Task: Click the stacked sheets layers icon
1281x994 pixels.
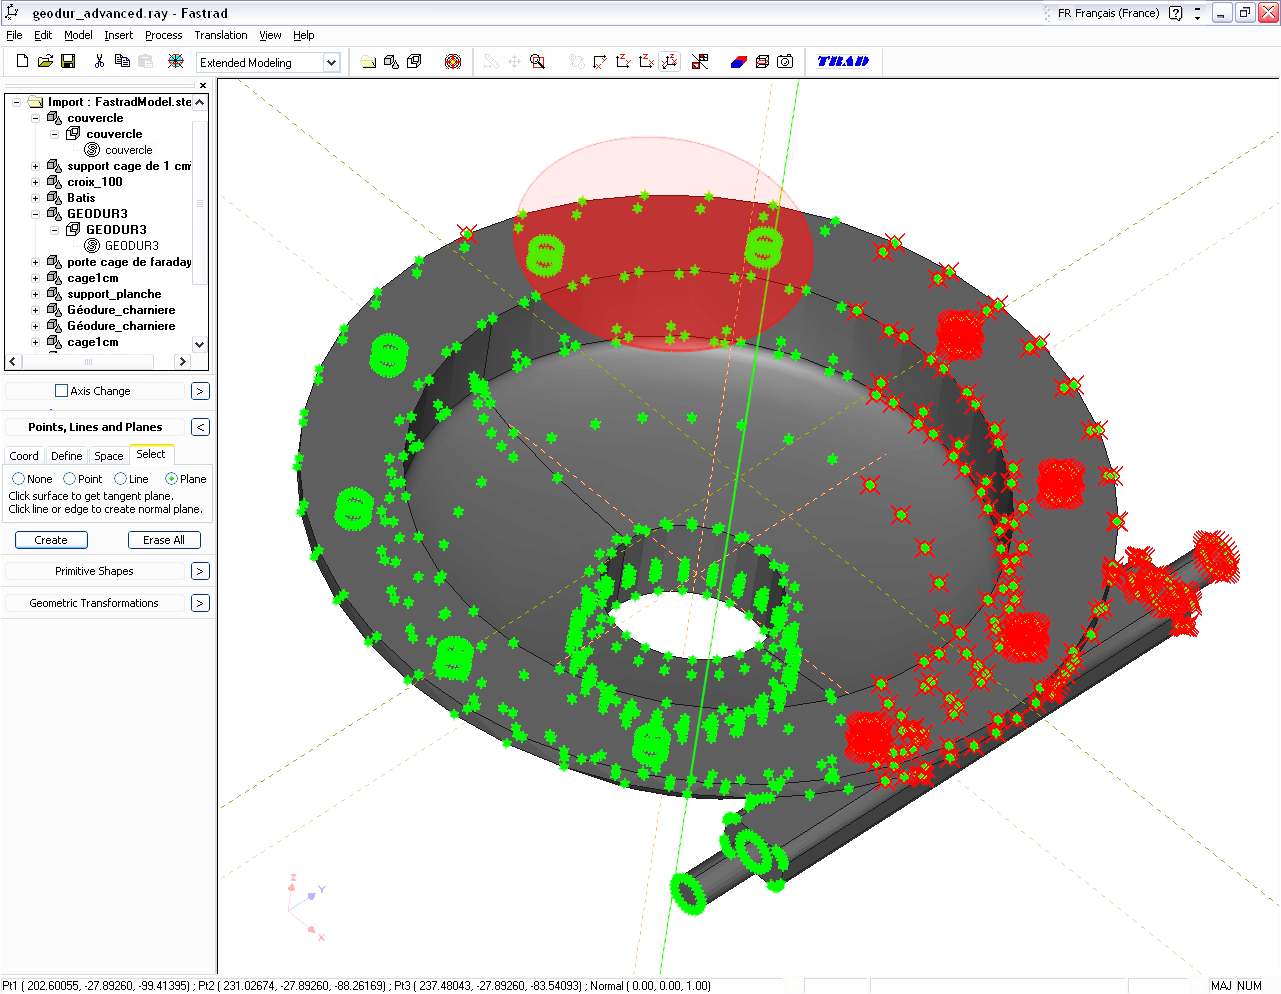Action: tap(761, 61)
